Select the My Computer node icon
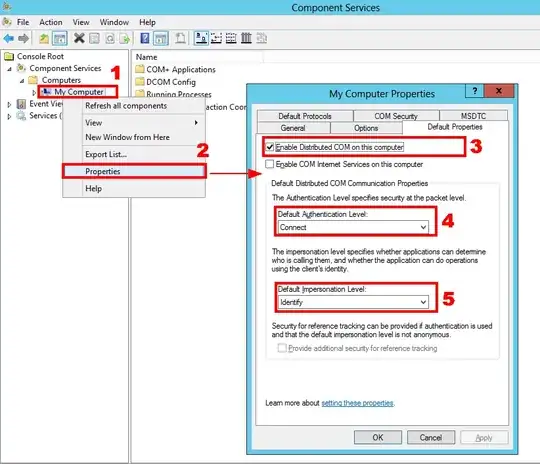 tap(46, 92)
